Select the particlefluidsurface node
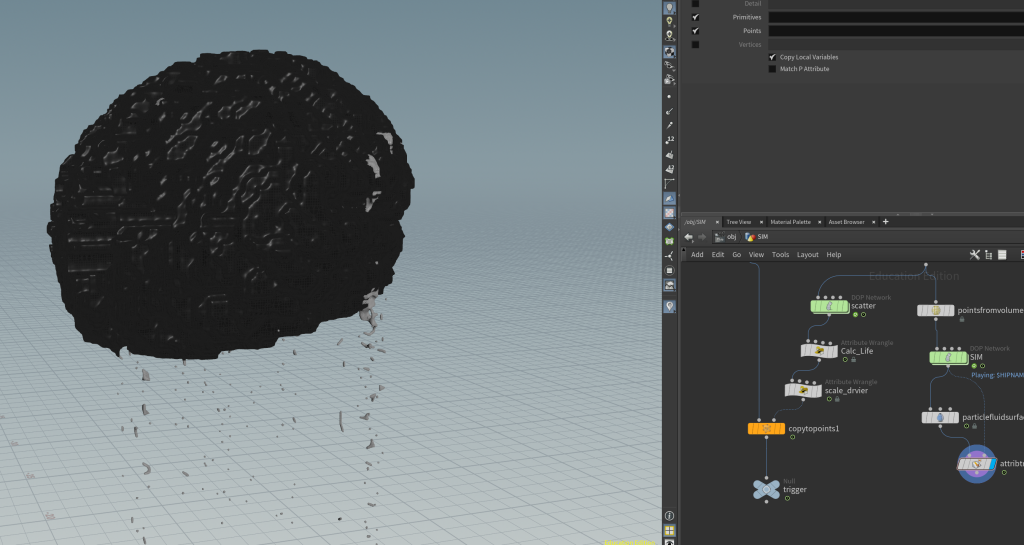This screenshot has width=1024, height=545. tap(940, 417)
